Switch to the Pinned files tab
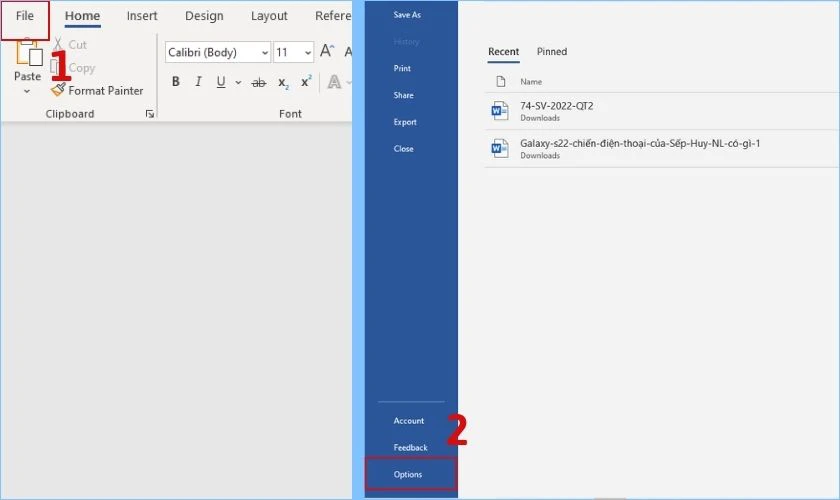840x500 pixels. pos(552,52)
